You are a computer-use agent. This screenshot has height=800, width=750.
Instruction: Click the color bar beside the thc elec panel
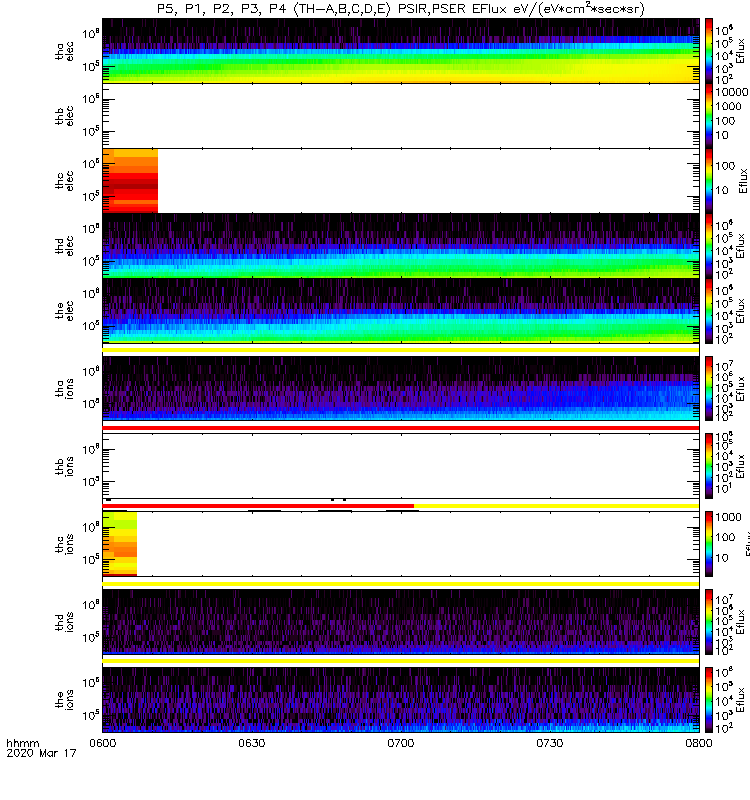pyautogui.click(x=709, y=181)
